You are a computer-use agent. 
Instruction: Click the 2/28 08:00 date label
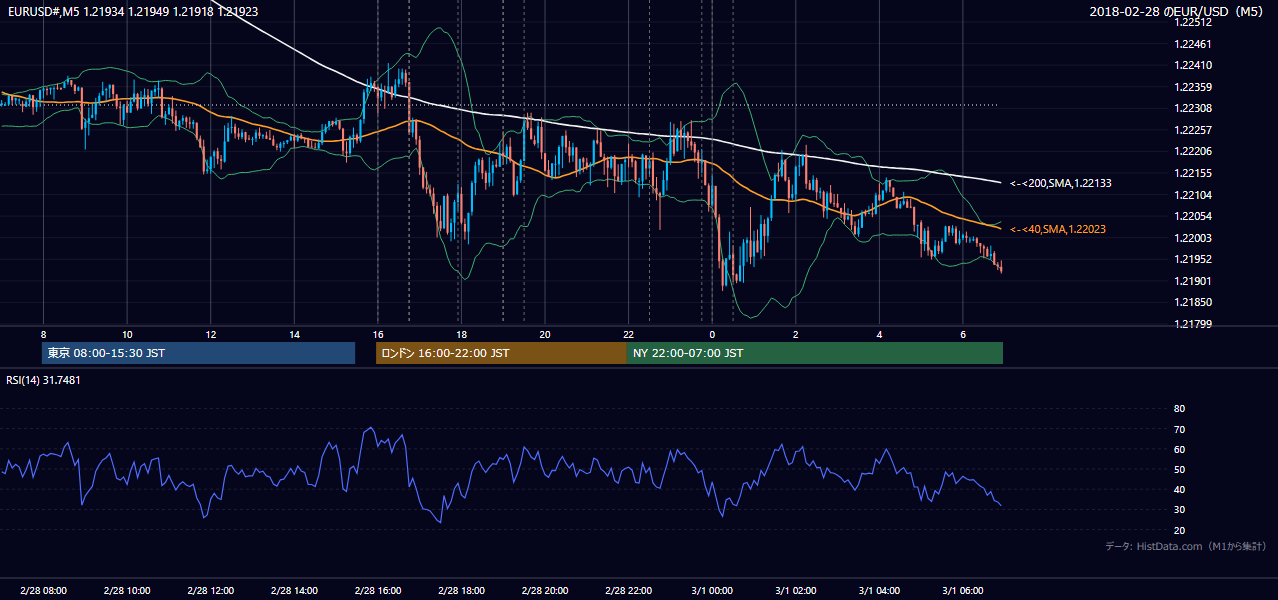click(43, 591)
